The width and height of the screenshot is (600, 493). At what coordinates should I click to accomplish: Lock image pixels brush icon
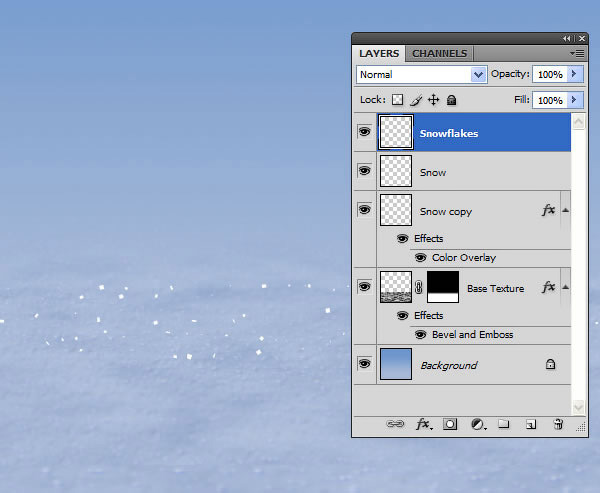pyautogui.click(x=416, y=100)
